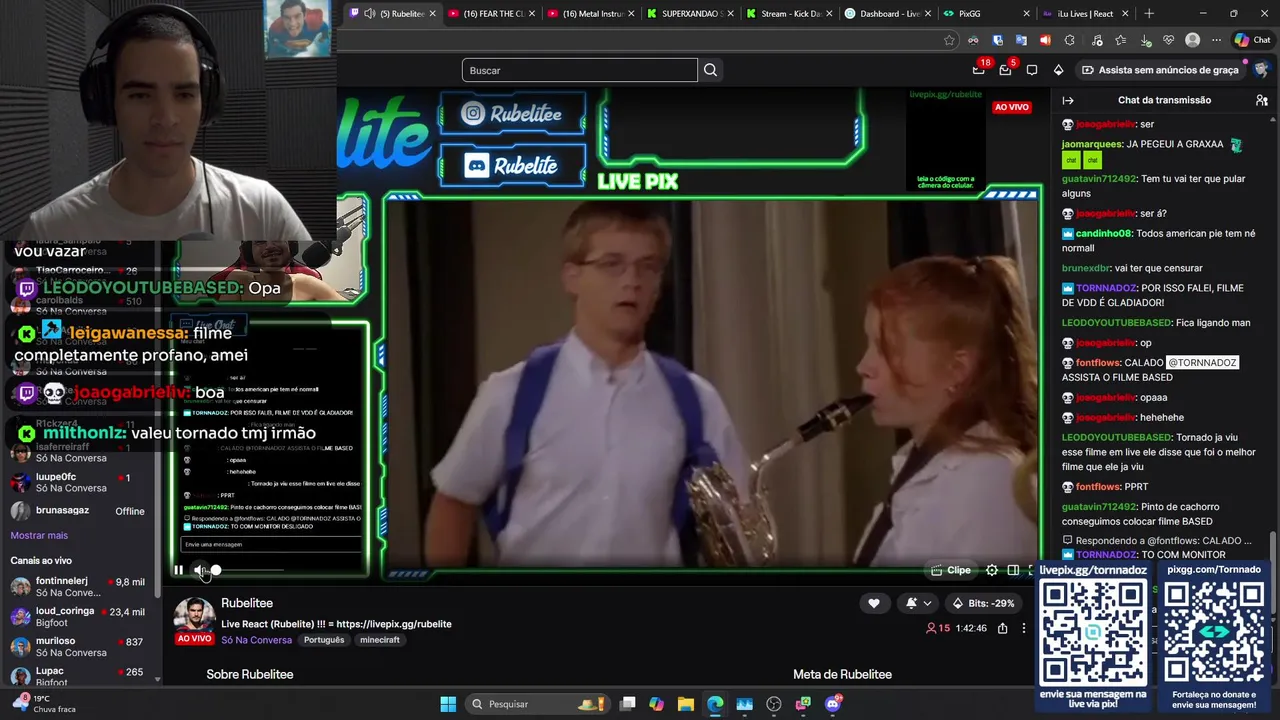Open the Edge settings and more menu
1280x720 pixels.
1216,40
